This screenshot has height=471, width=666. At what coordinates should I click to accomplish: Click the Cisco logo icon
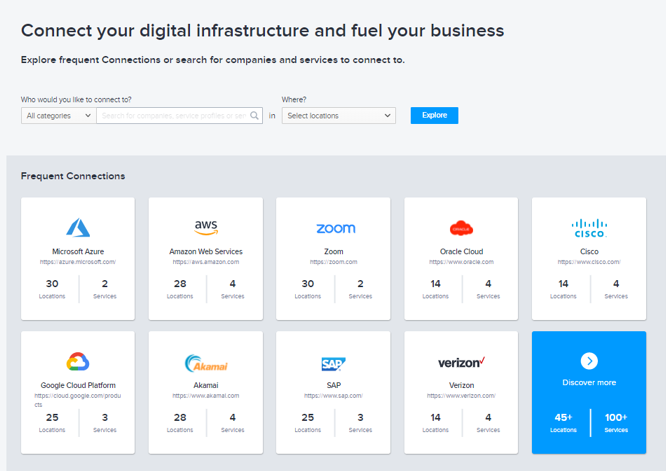[x=589, y=228]
